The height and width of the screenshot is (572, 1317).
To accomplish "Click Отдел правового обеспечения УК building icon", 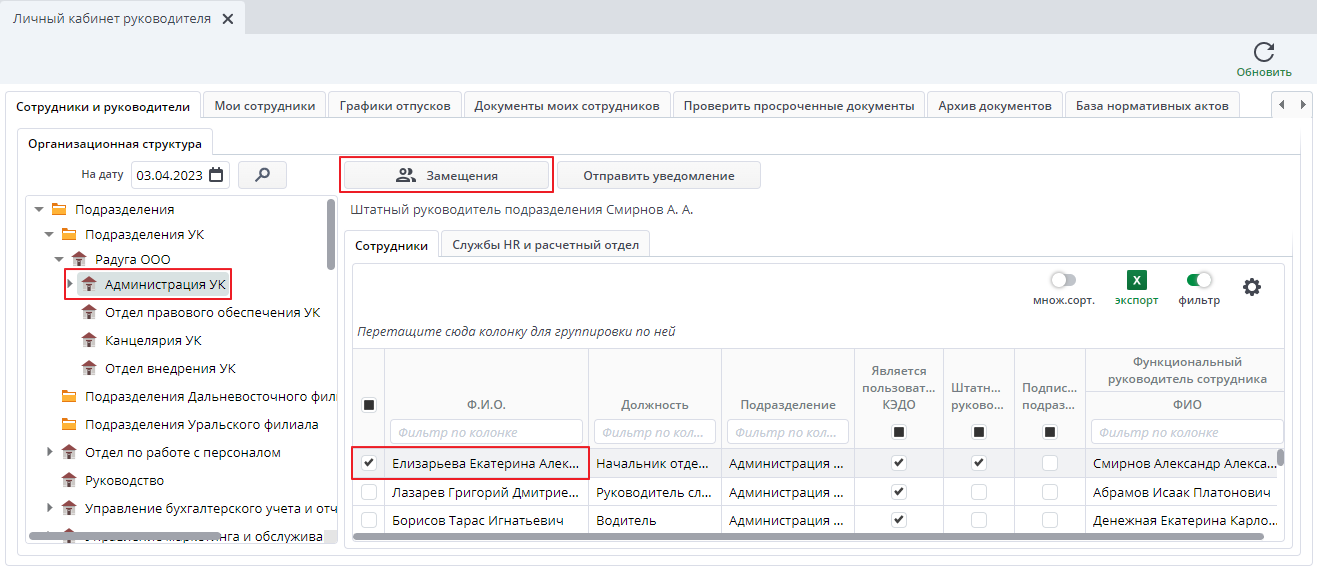I will pos(89,313).
